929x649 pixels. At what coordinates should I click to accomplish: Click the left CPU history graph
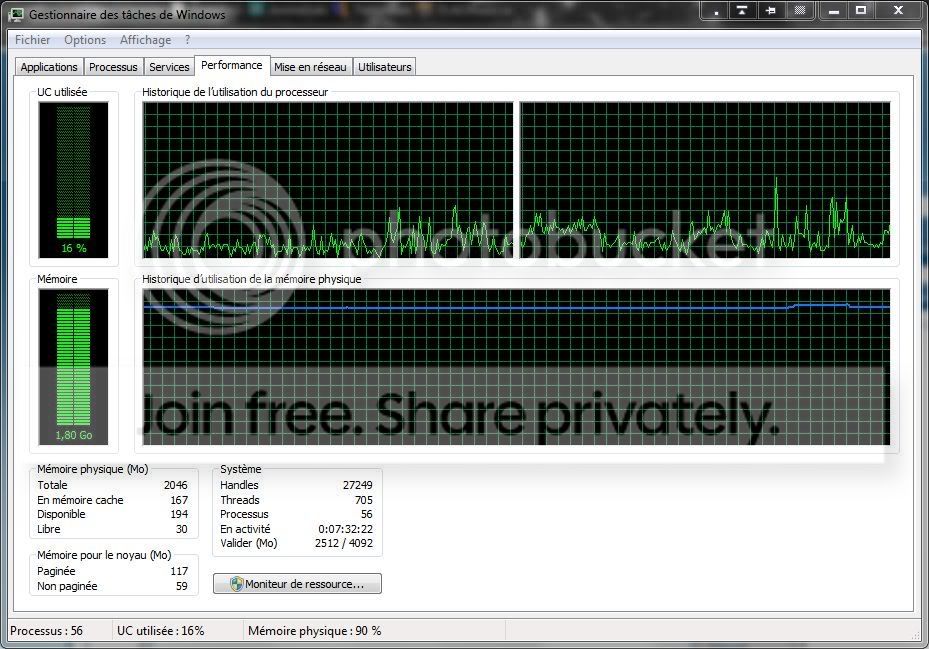click(328, 180)
